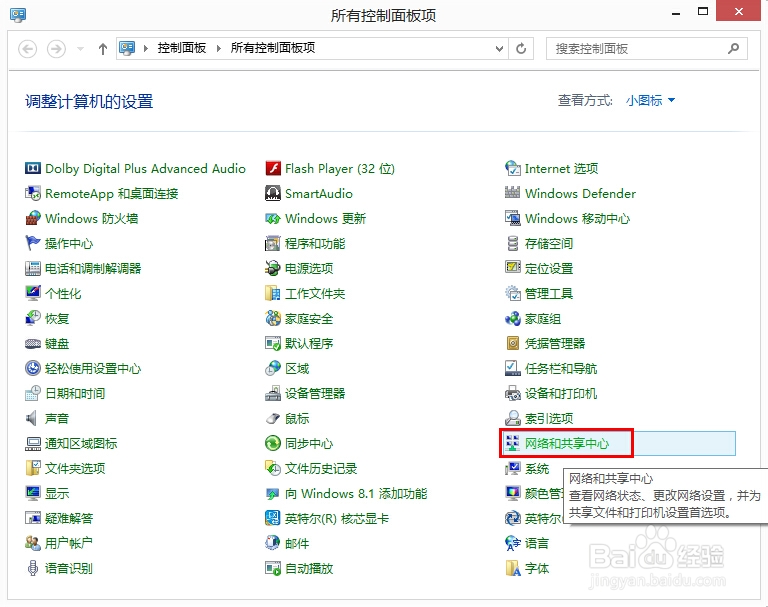Open the 家庭安全 icon
This screenshot has width=768, height=607.
(x=272, y=318)
